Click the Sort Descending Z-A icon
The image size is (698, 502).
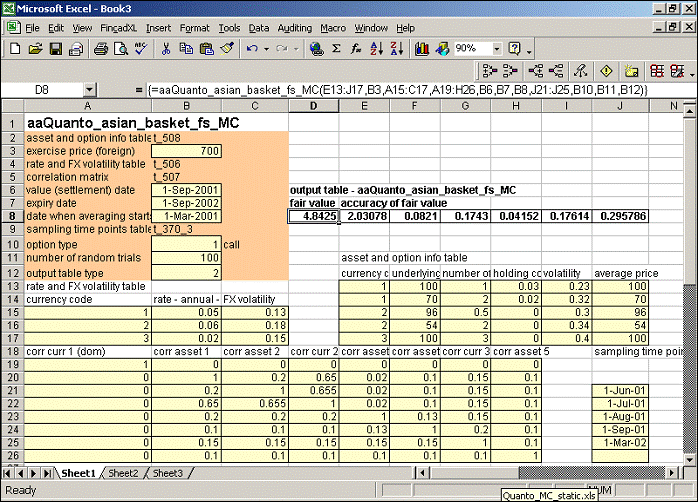397,49
